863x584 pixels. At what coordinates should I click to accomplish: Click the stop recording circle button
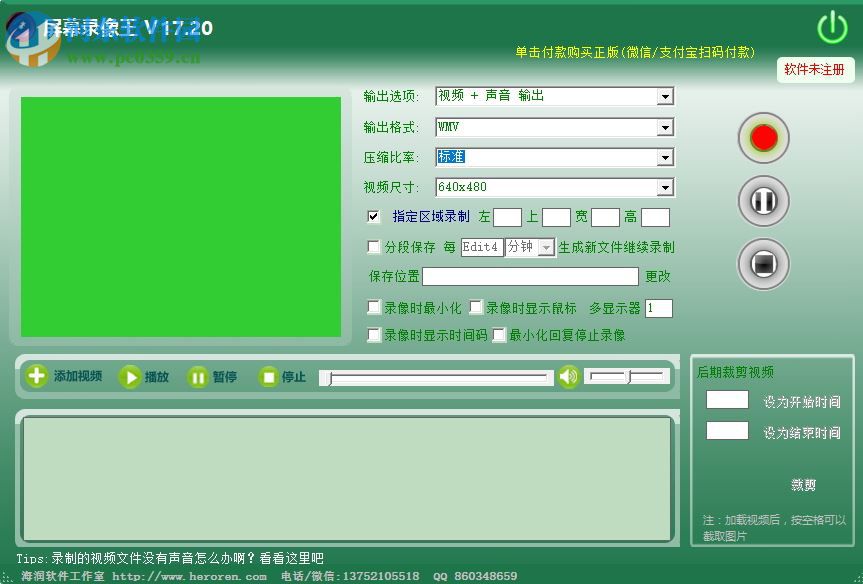[x=763, y=264]
